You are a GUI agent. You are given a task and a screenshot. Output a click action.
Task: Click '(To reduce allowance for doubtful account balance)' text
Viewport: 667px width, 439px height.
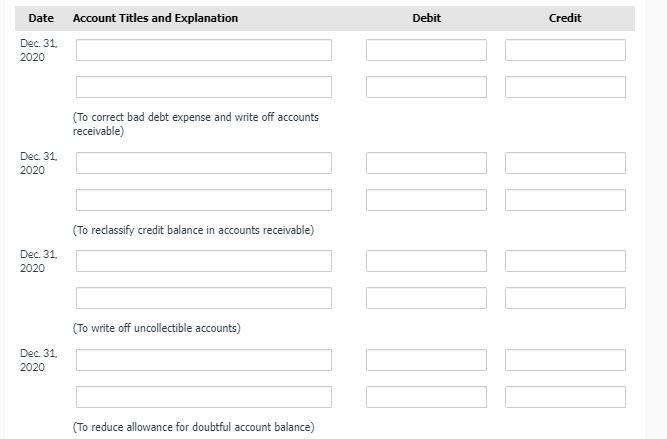[194, 427]
